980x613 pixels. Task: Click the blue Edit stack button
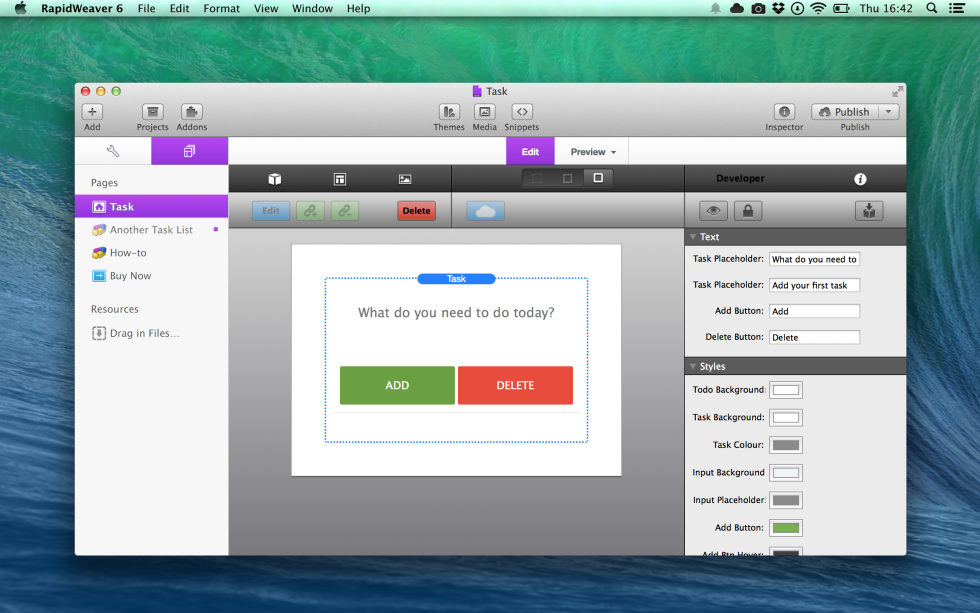271,211
